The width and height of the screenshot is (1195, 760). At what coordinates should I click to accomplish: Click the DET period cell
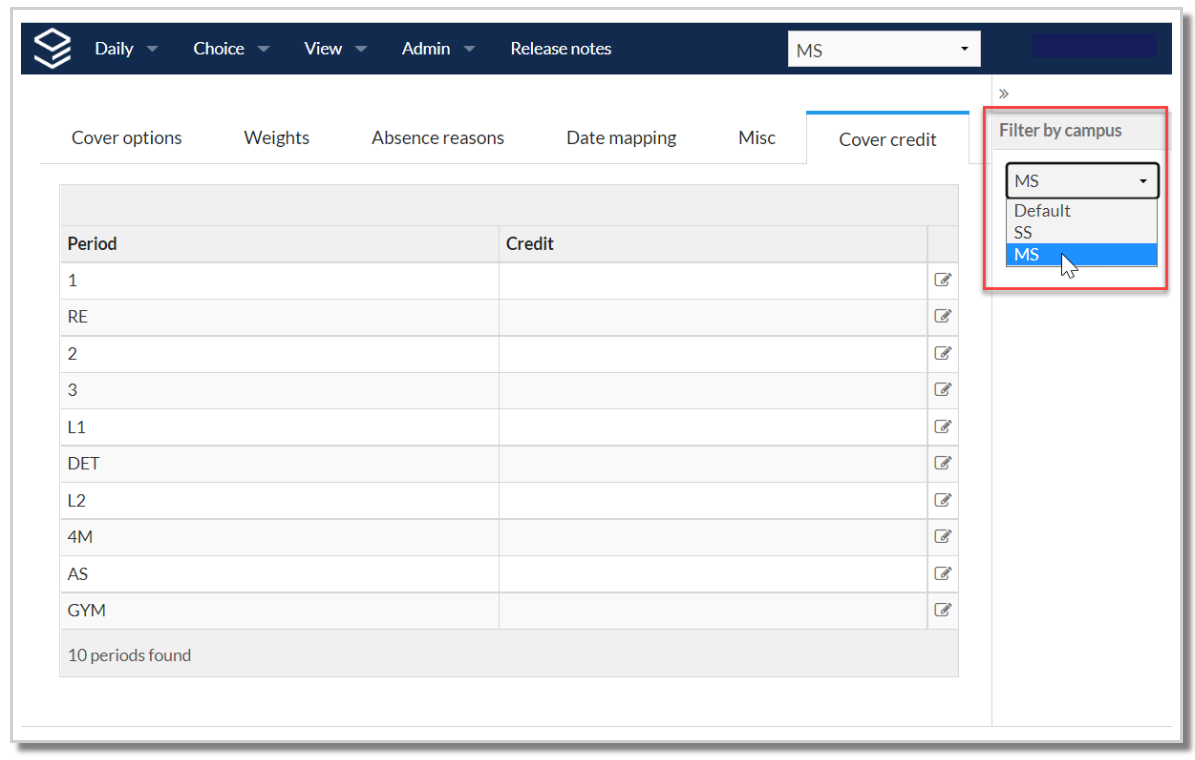pyautogui.click(x=280, y=463)
